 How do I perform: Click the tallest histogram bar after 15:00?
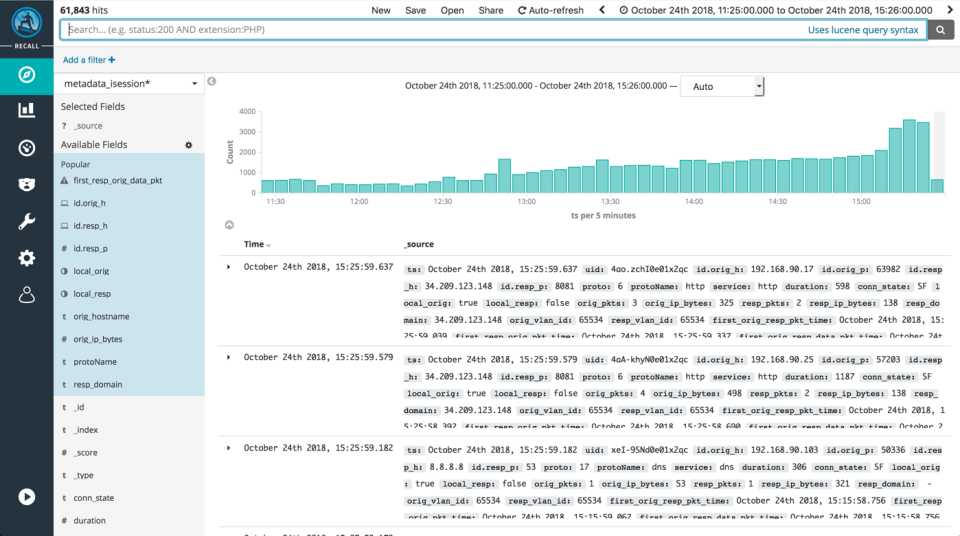(x=909, y=156)
